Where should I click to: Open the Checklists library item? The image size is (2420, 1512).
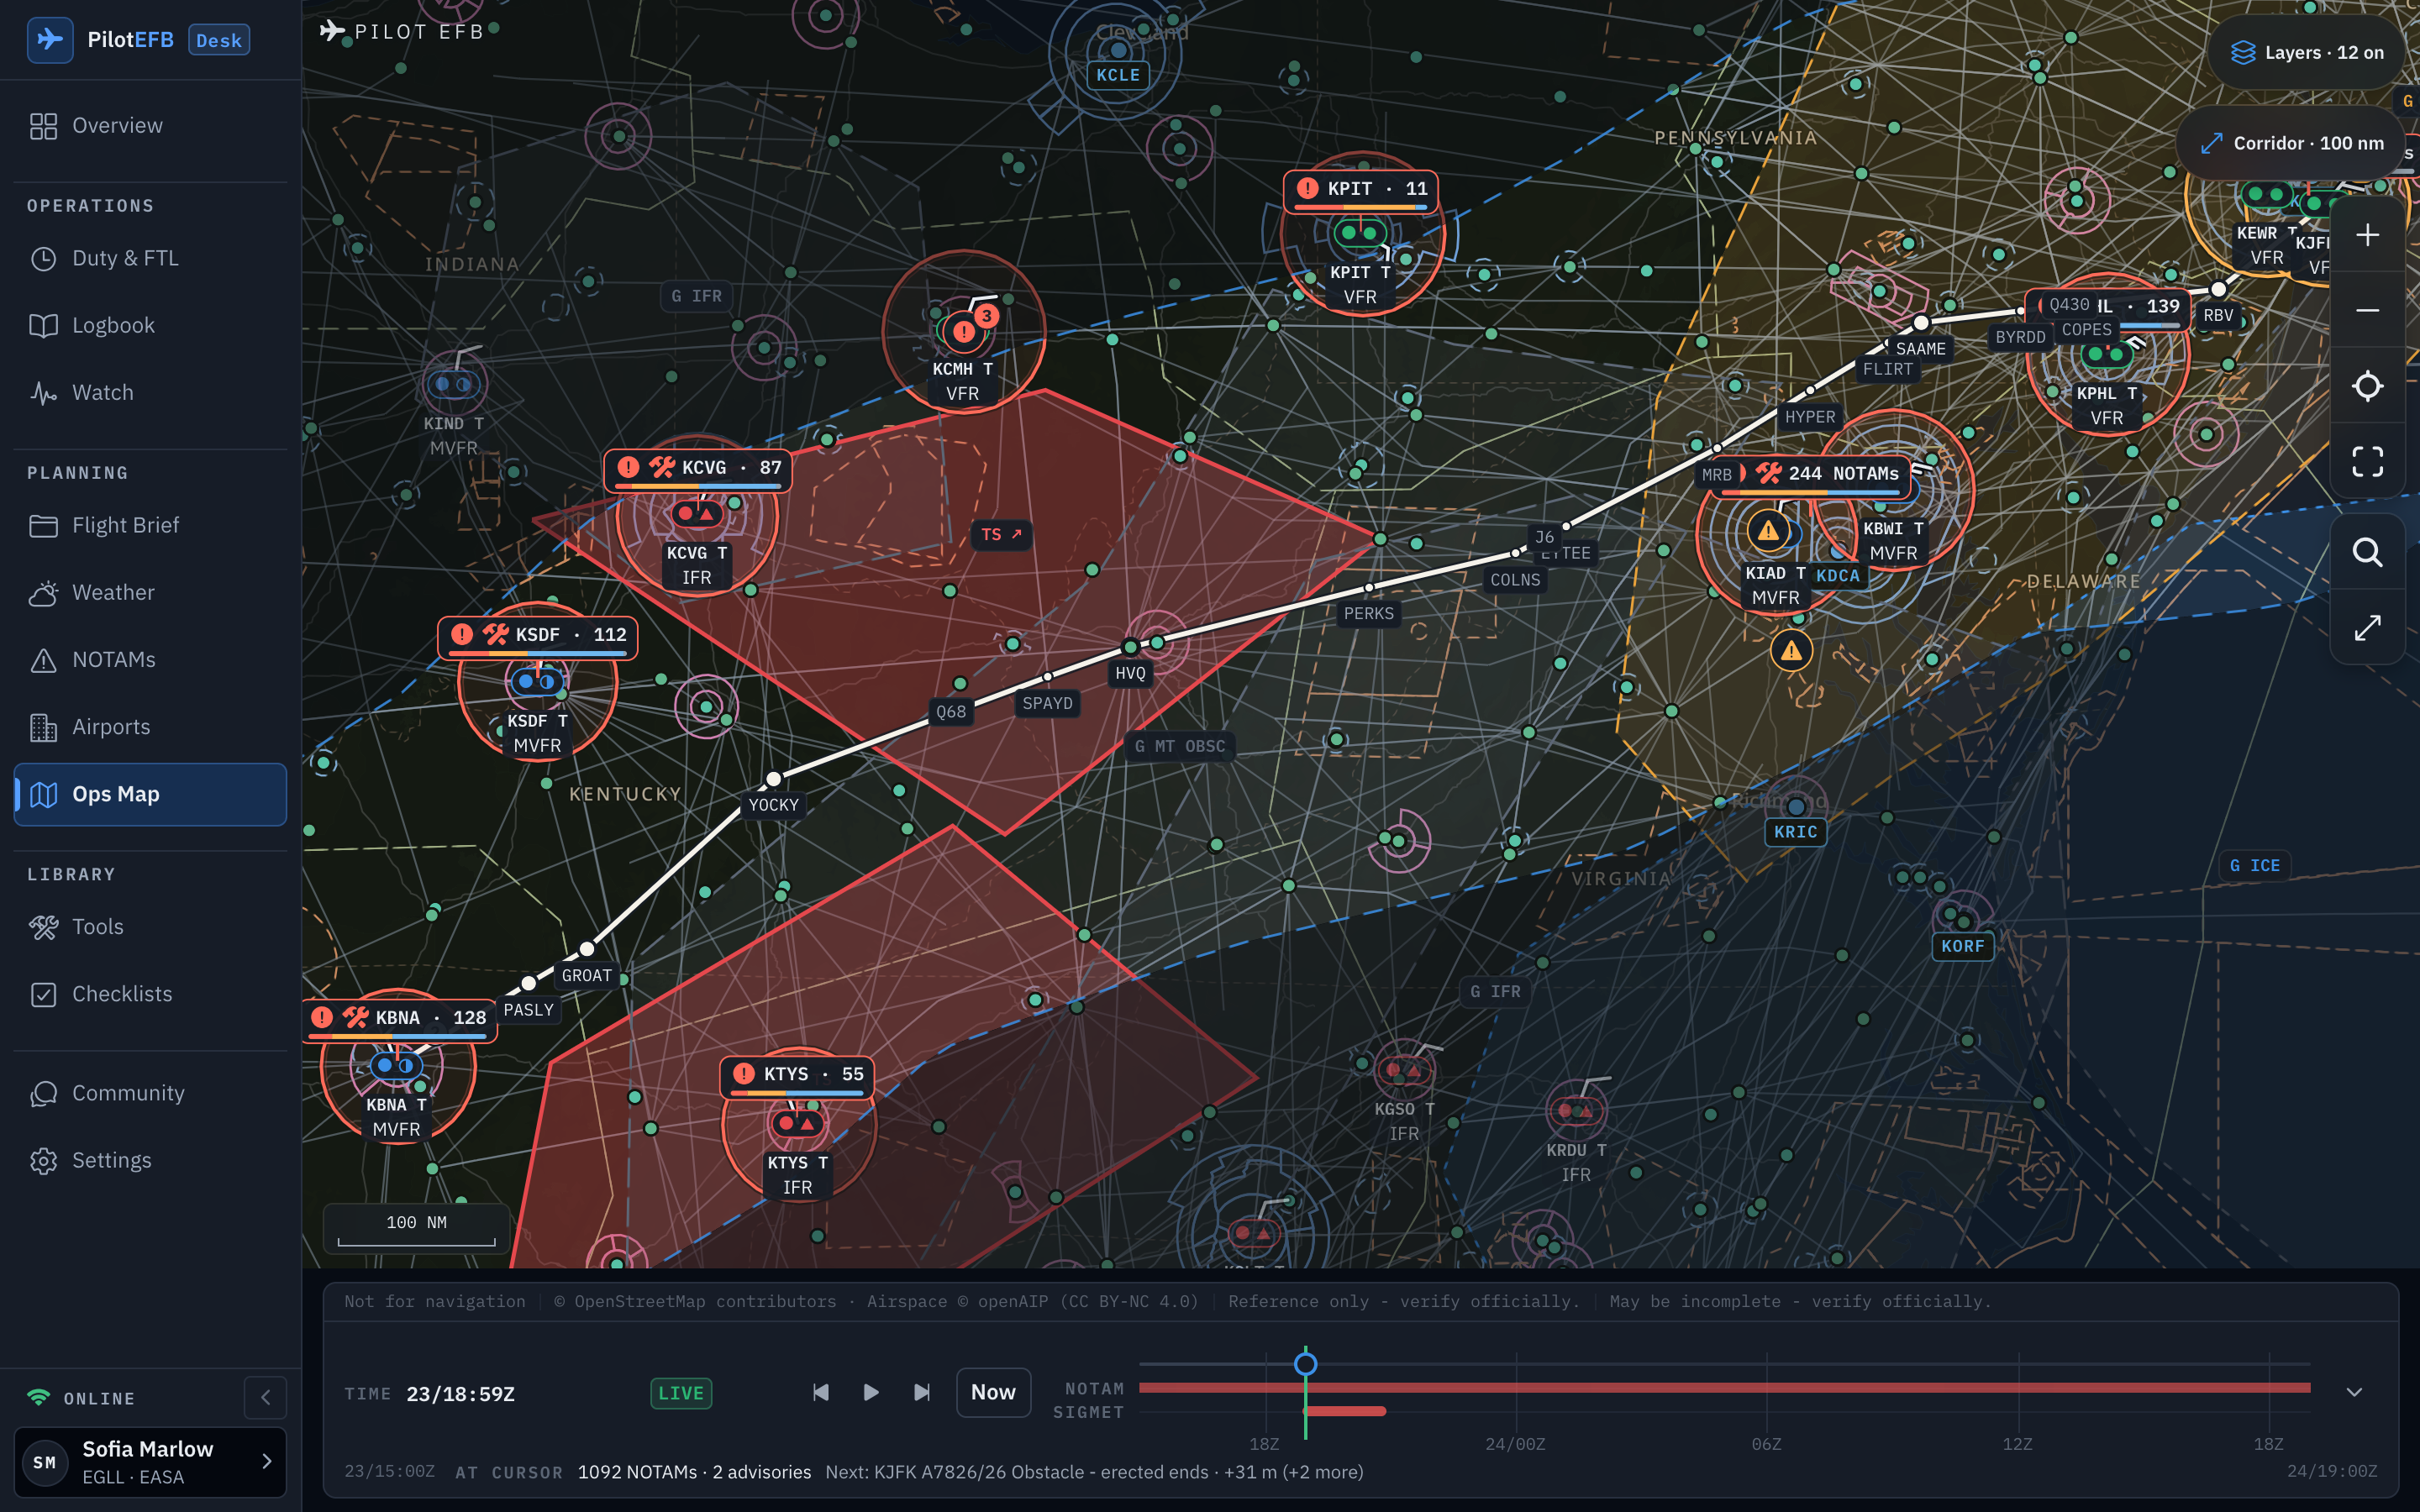click(150, 994)
